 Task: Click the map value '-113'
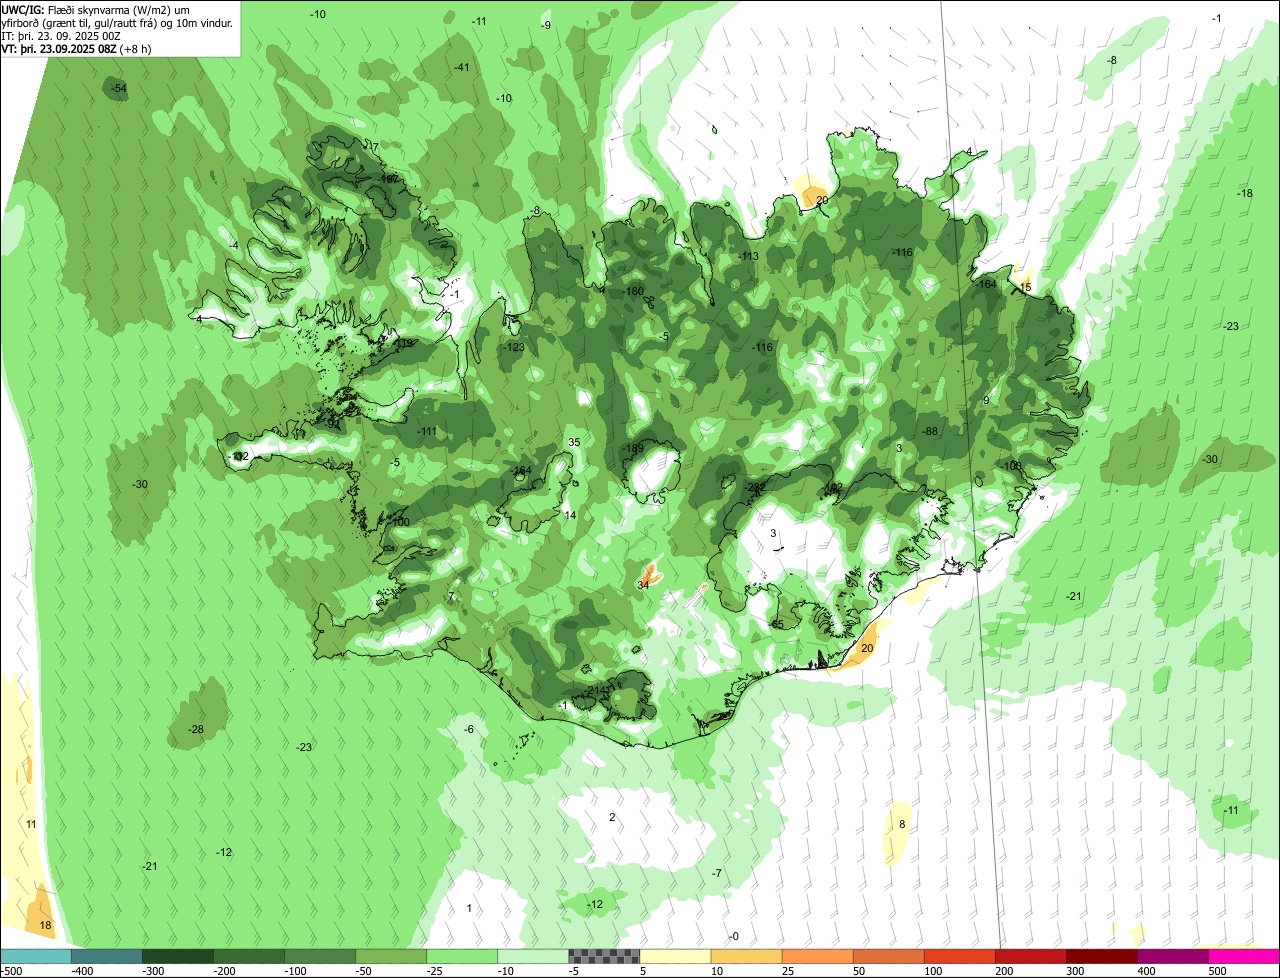749,257
